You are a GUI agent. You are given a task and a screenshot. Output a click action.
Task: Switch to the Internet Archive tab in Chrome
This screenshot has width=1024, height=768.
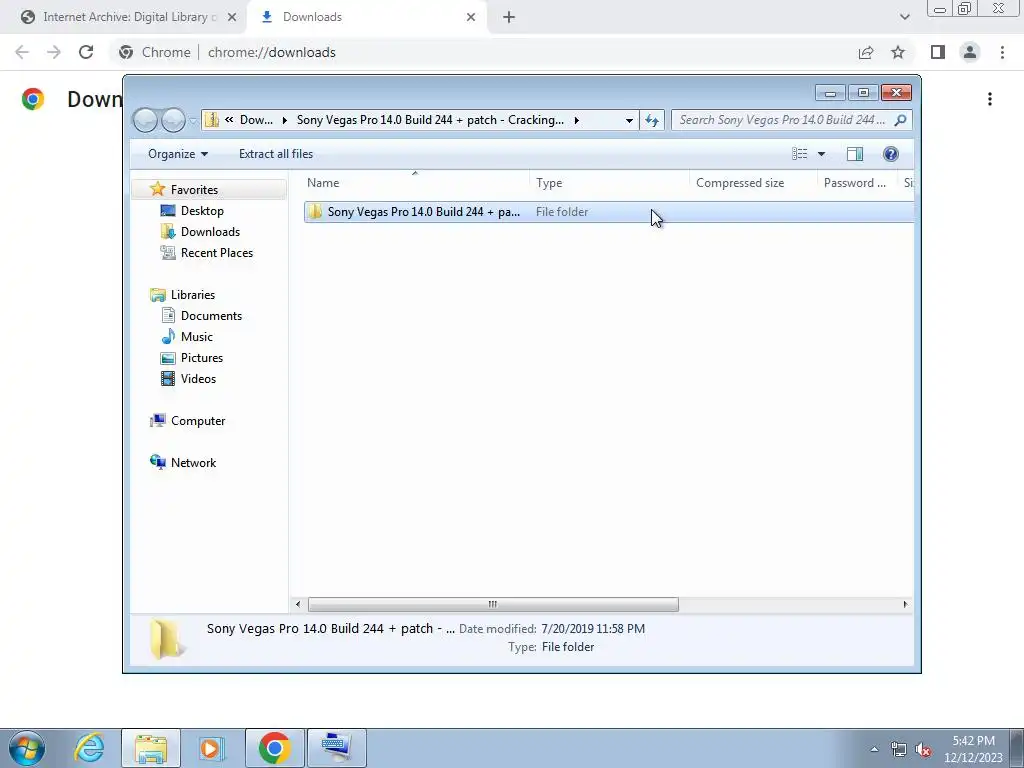[x=124, y=17]
